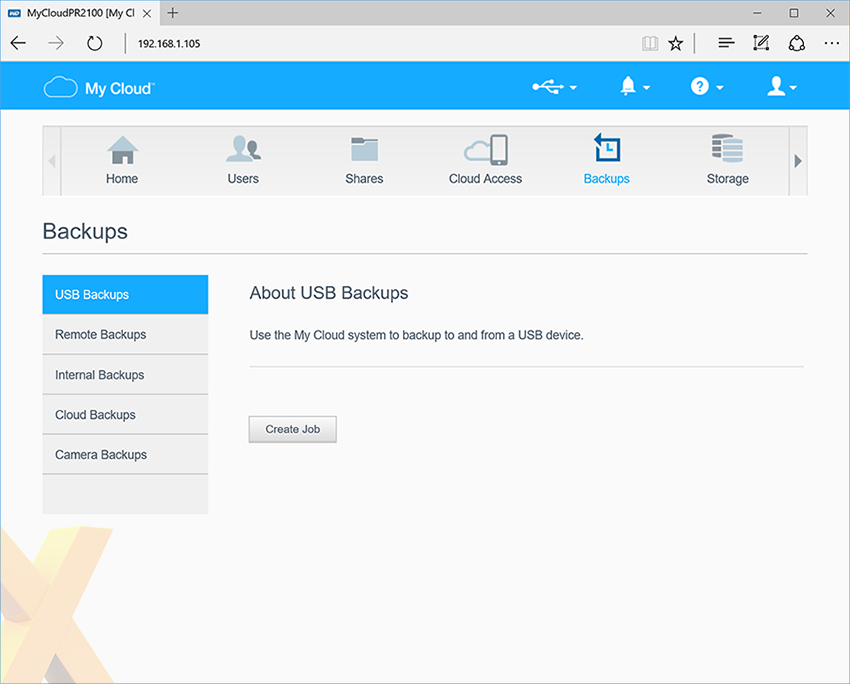Switch to Cloud Backups tab
The width and height of the screenshot is (850, 684).
click(125, 415)
